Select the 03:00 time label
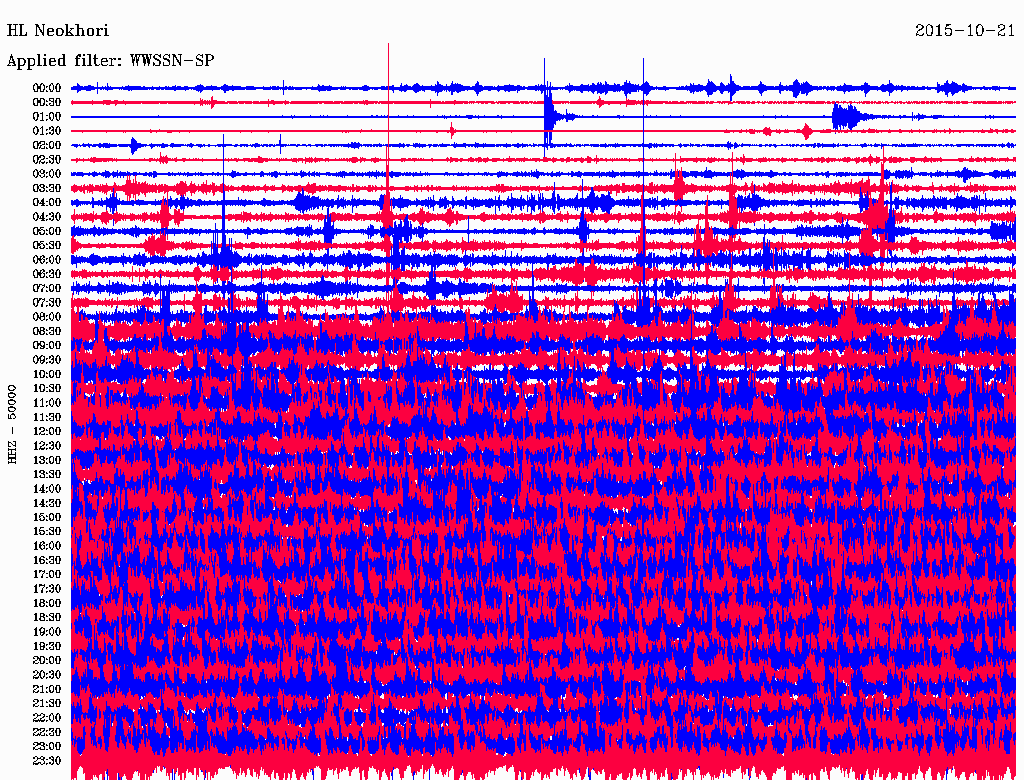1024x780 pixels. point(47,174)
